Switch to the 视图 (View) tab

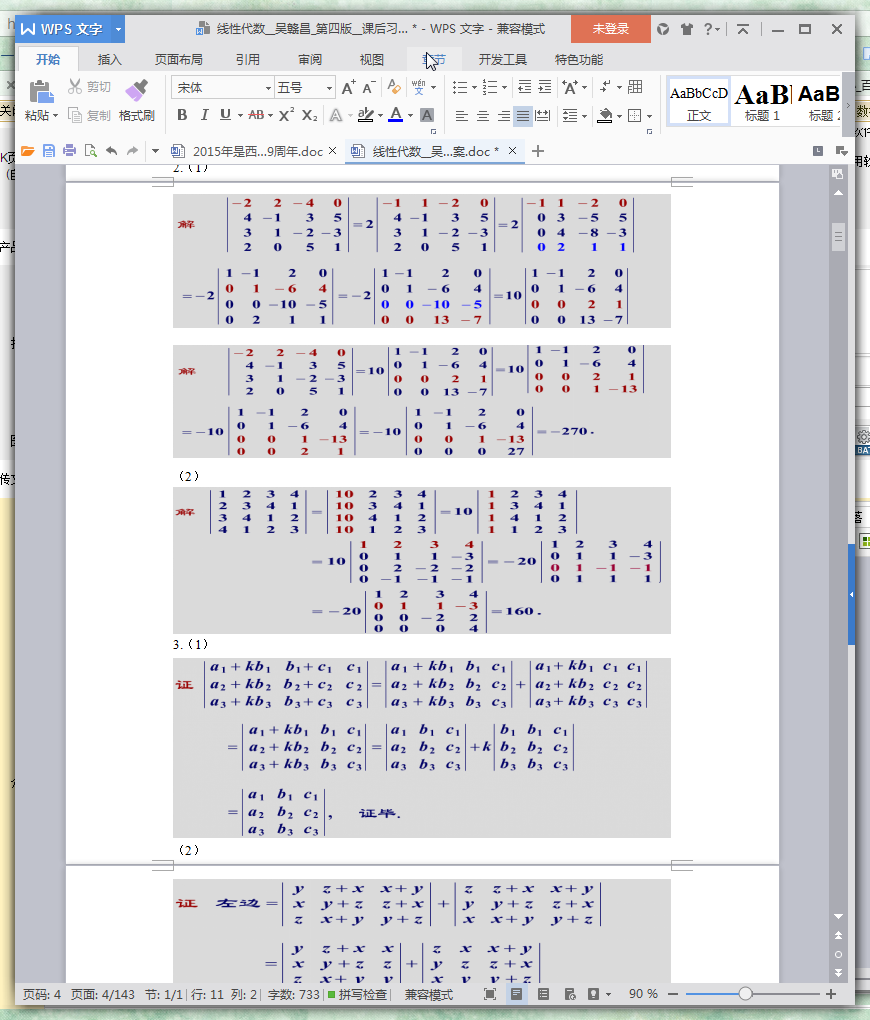[x=372, y=60]
